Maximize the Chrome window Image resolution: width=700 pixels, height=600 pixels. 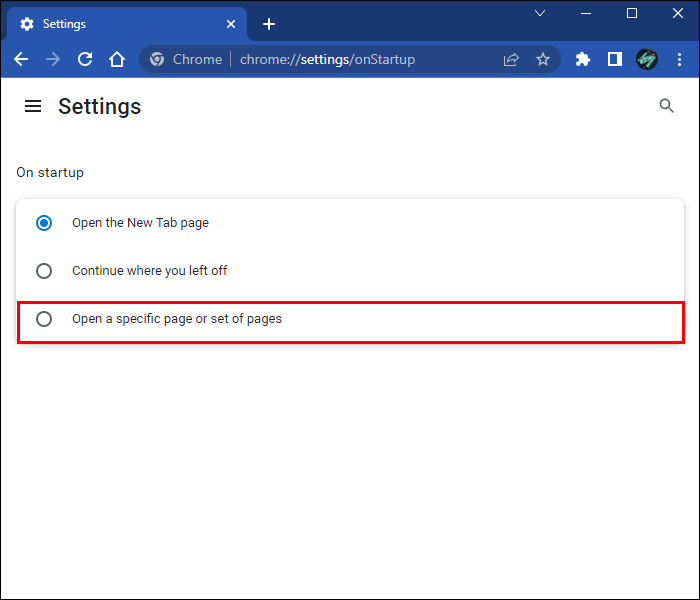pyautogui.click(x=632, y=13)
